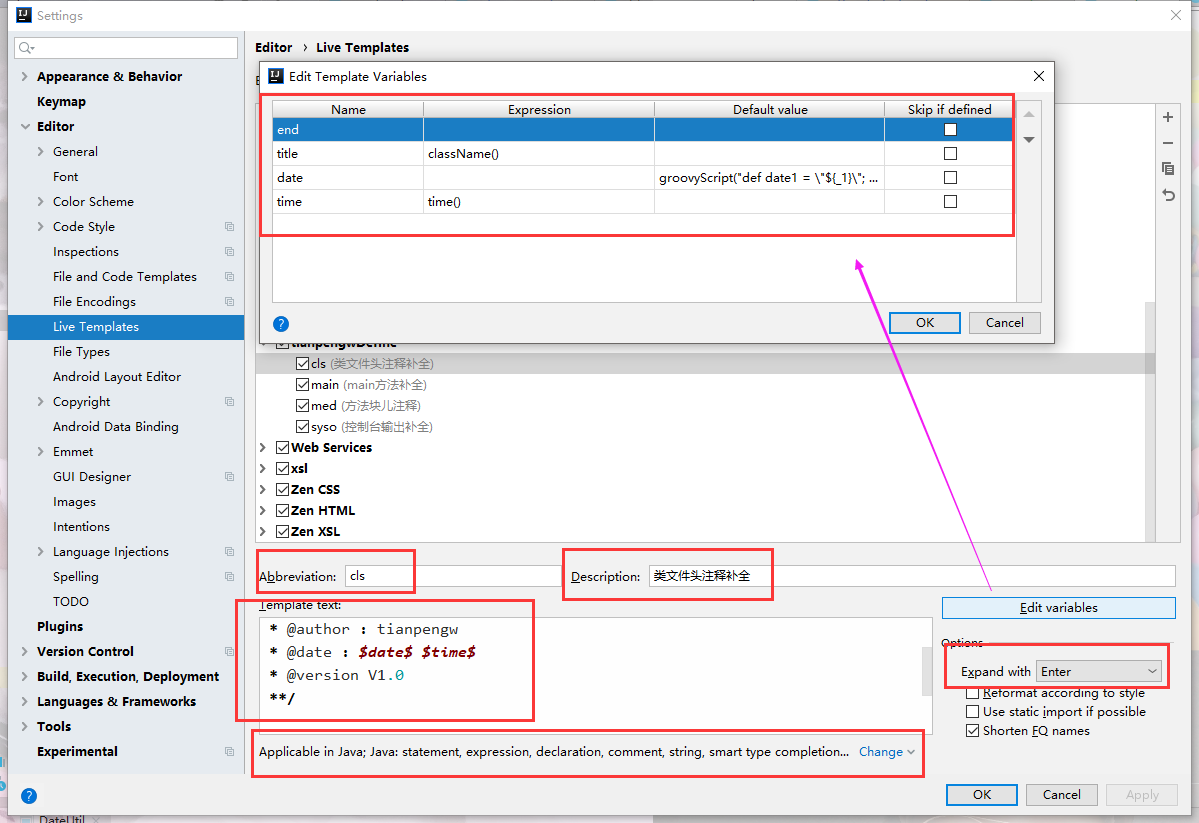
Task: Move variable down with the down arrow
Action: [x=1029, y=140]
